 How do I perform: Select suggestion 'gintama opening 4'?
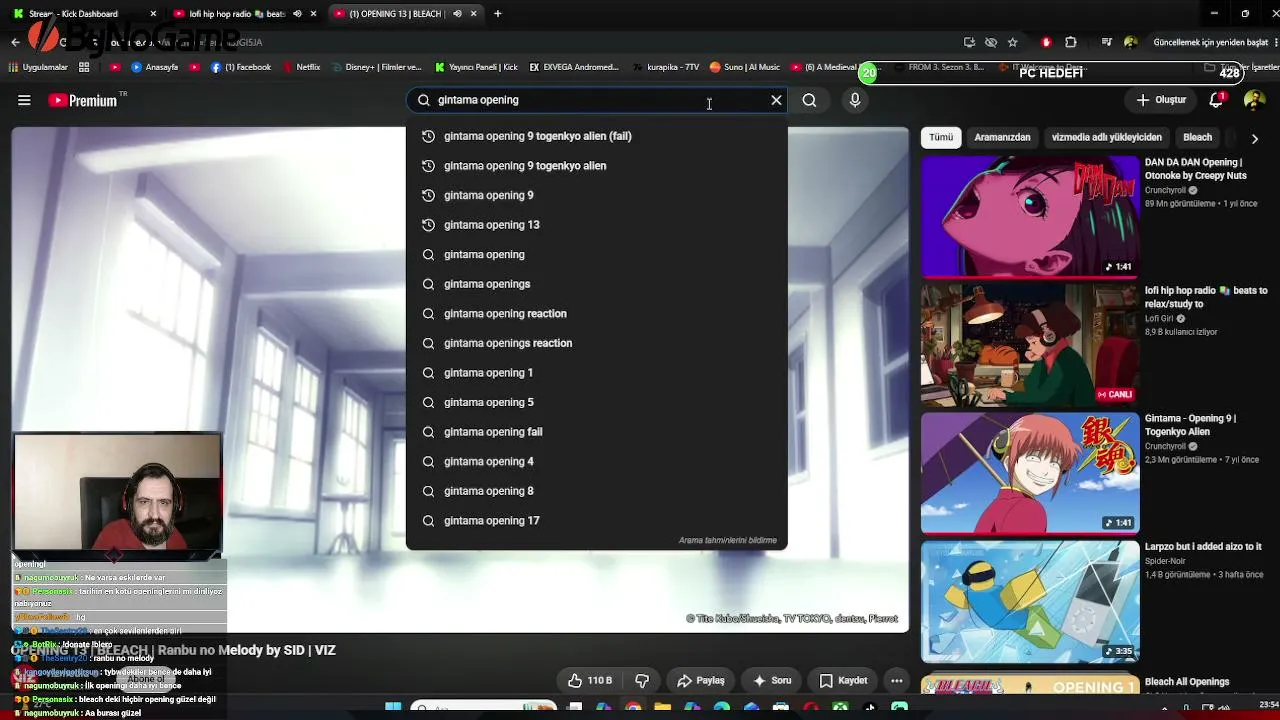coord(597,461)
